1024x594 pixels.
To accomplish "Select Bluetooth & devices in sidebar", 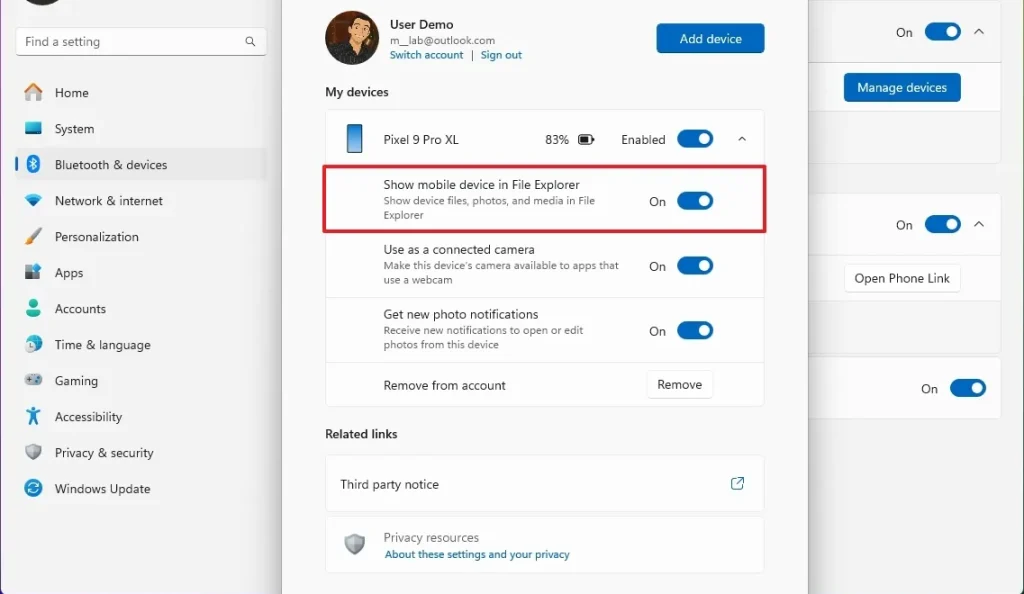I will coord(141,164).
